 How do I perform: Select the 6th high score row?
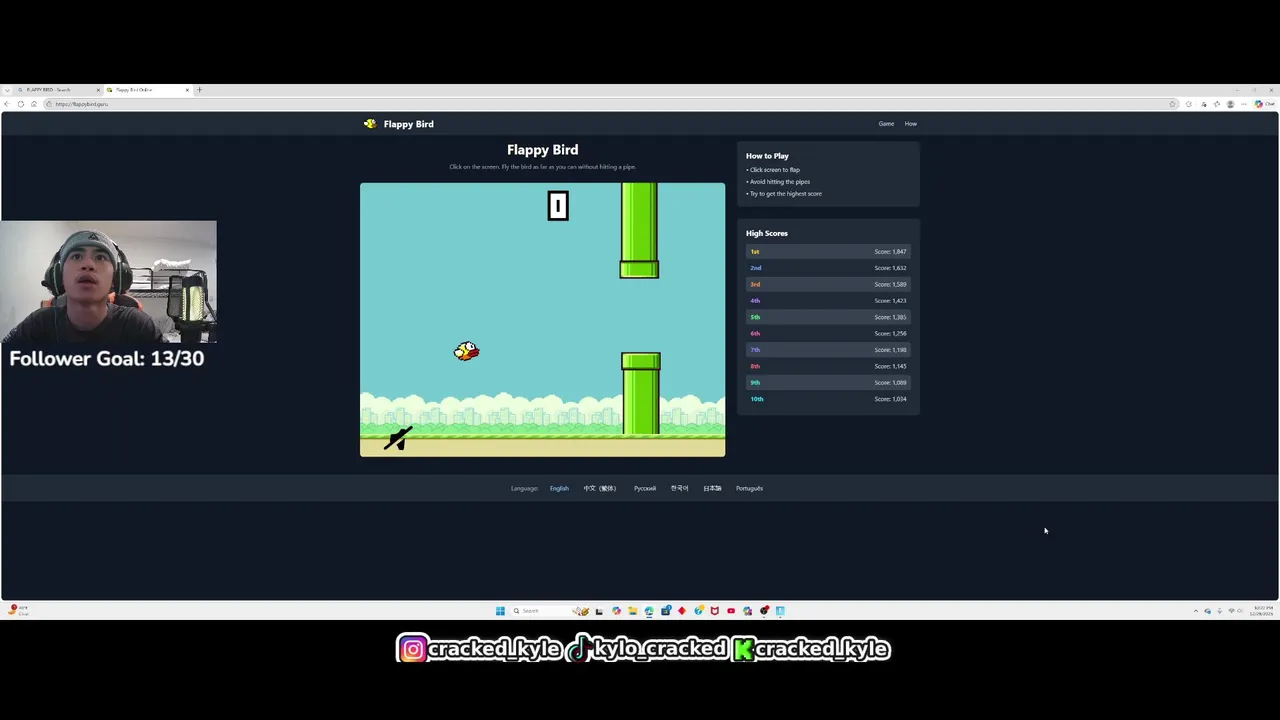coord(828,333)
